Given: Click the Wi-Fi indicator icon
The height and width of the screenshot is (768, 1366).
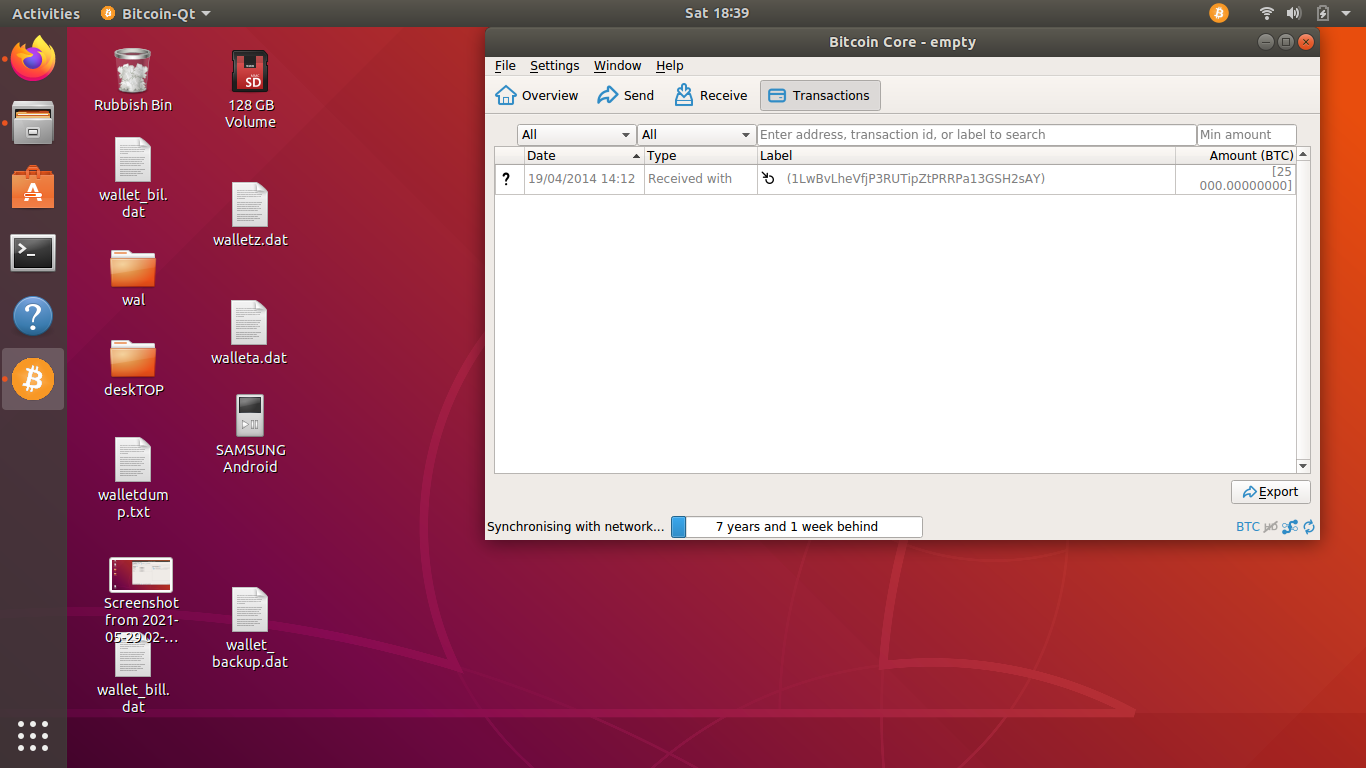Looking at the screenshot, I should [1267, 13].
